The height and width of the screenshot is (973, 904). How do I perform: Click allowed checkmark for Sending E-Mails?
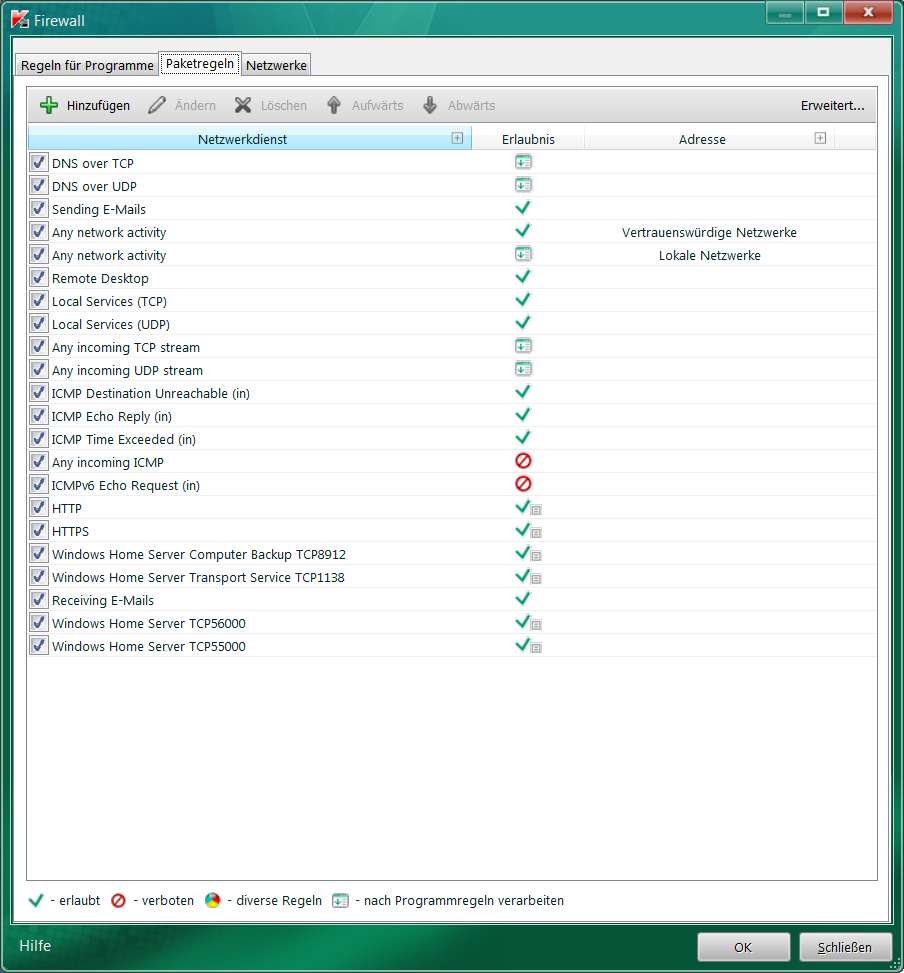click(523, 208)
